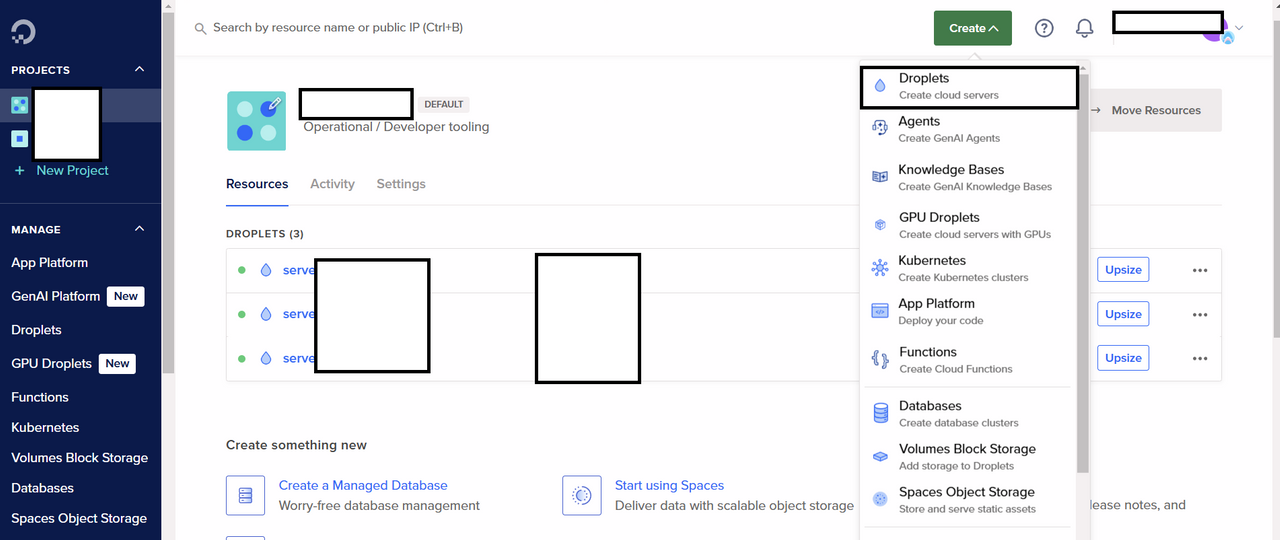Close the Create dropdown button
The image size is (1280, 540).
click(x=973, y=28)
